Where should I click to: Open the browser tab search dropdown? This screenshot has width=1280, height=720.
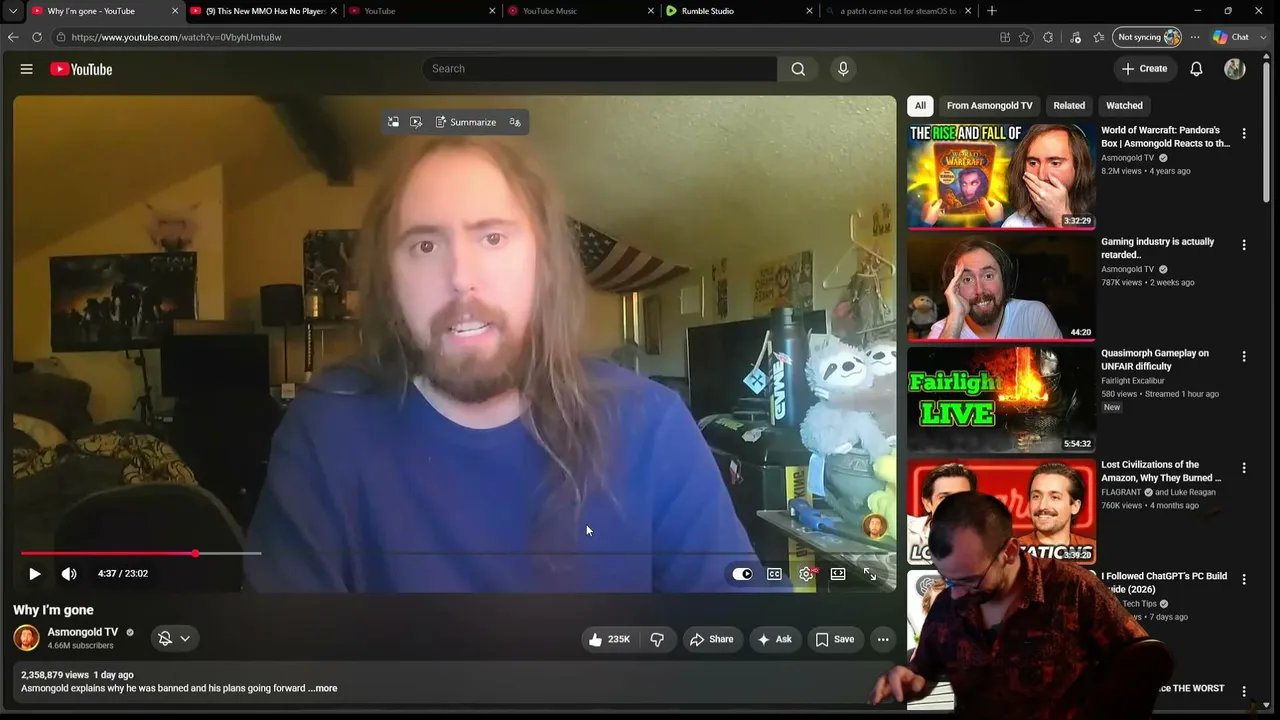point(13,11)
